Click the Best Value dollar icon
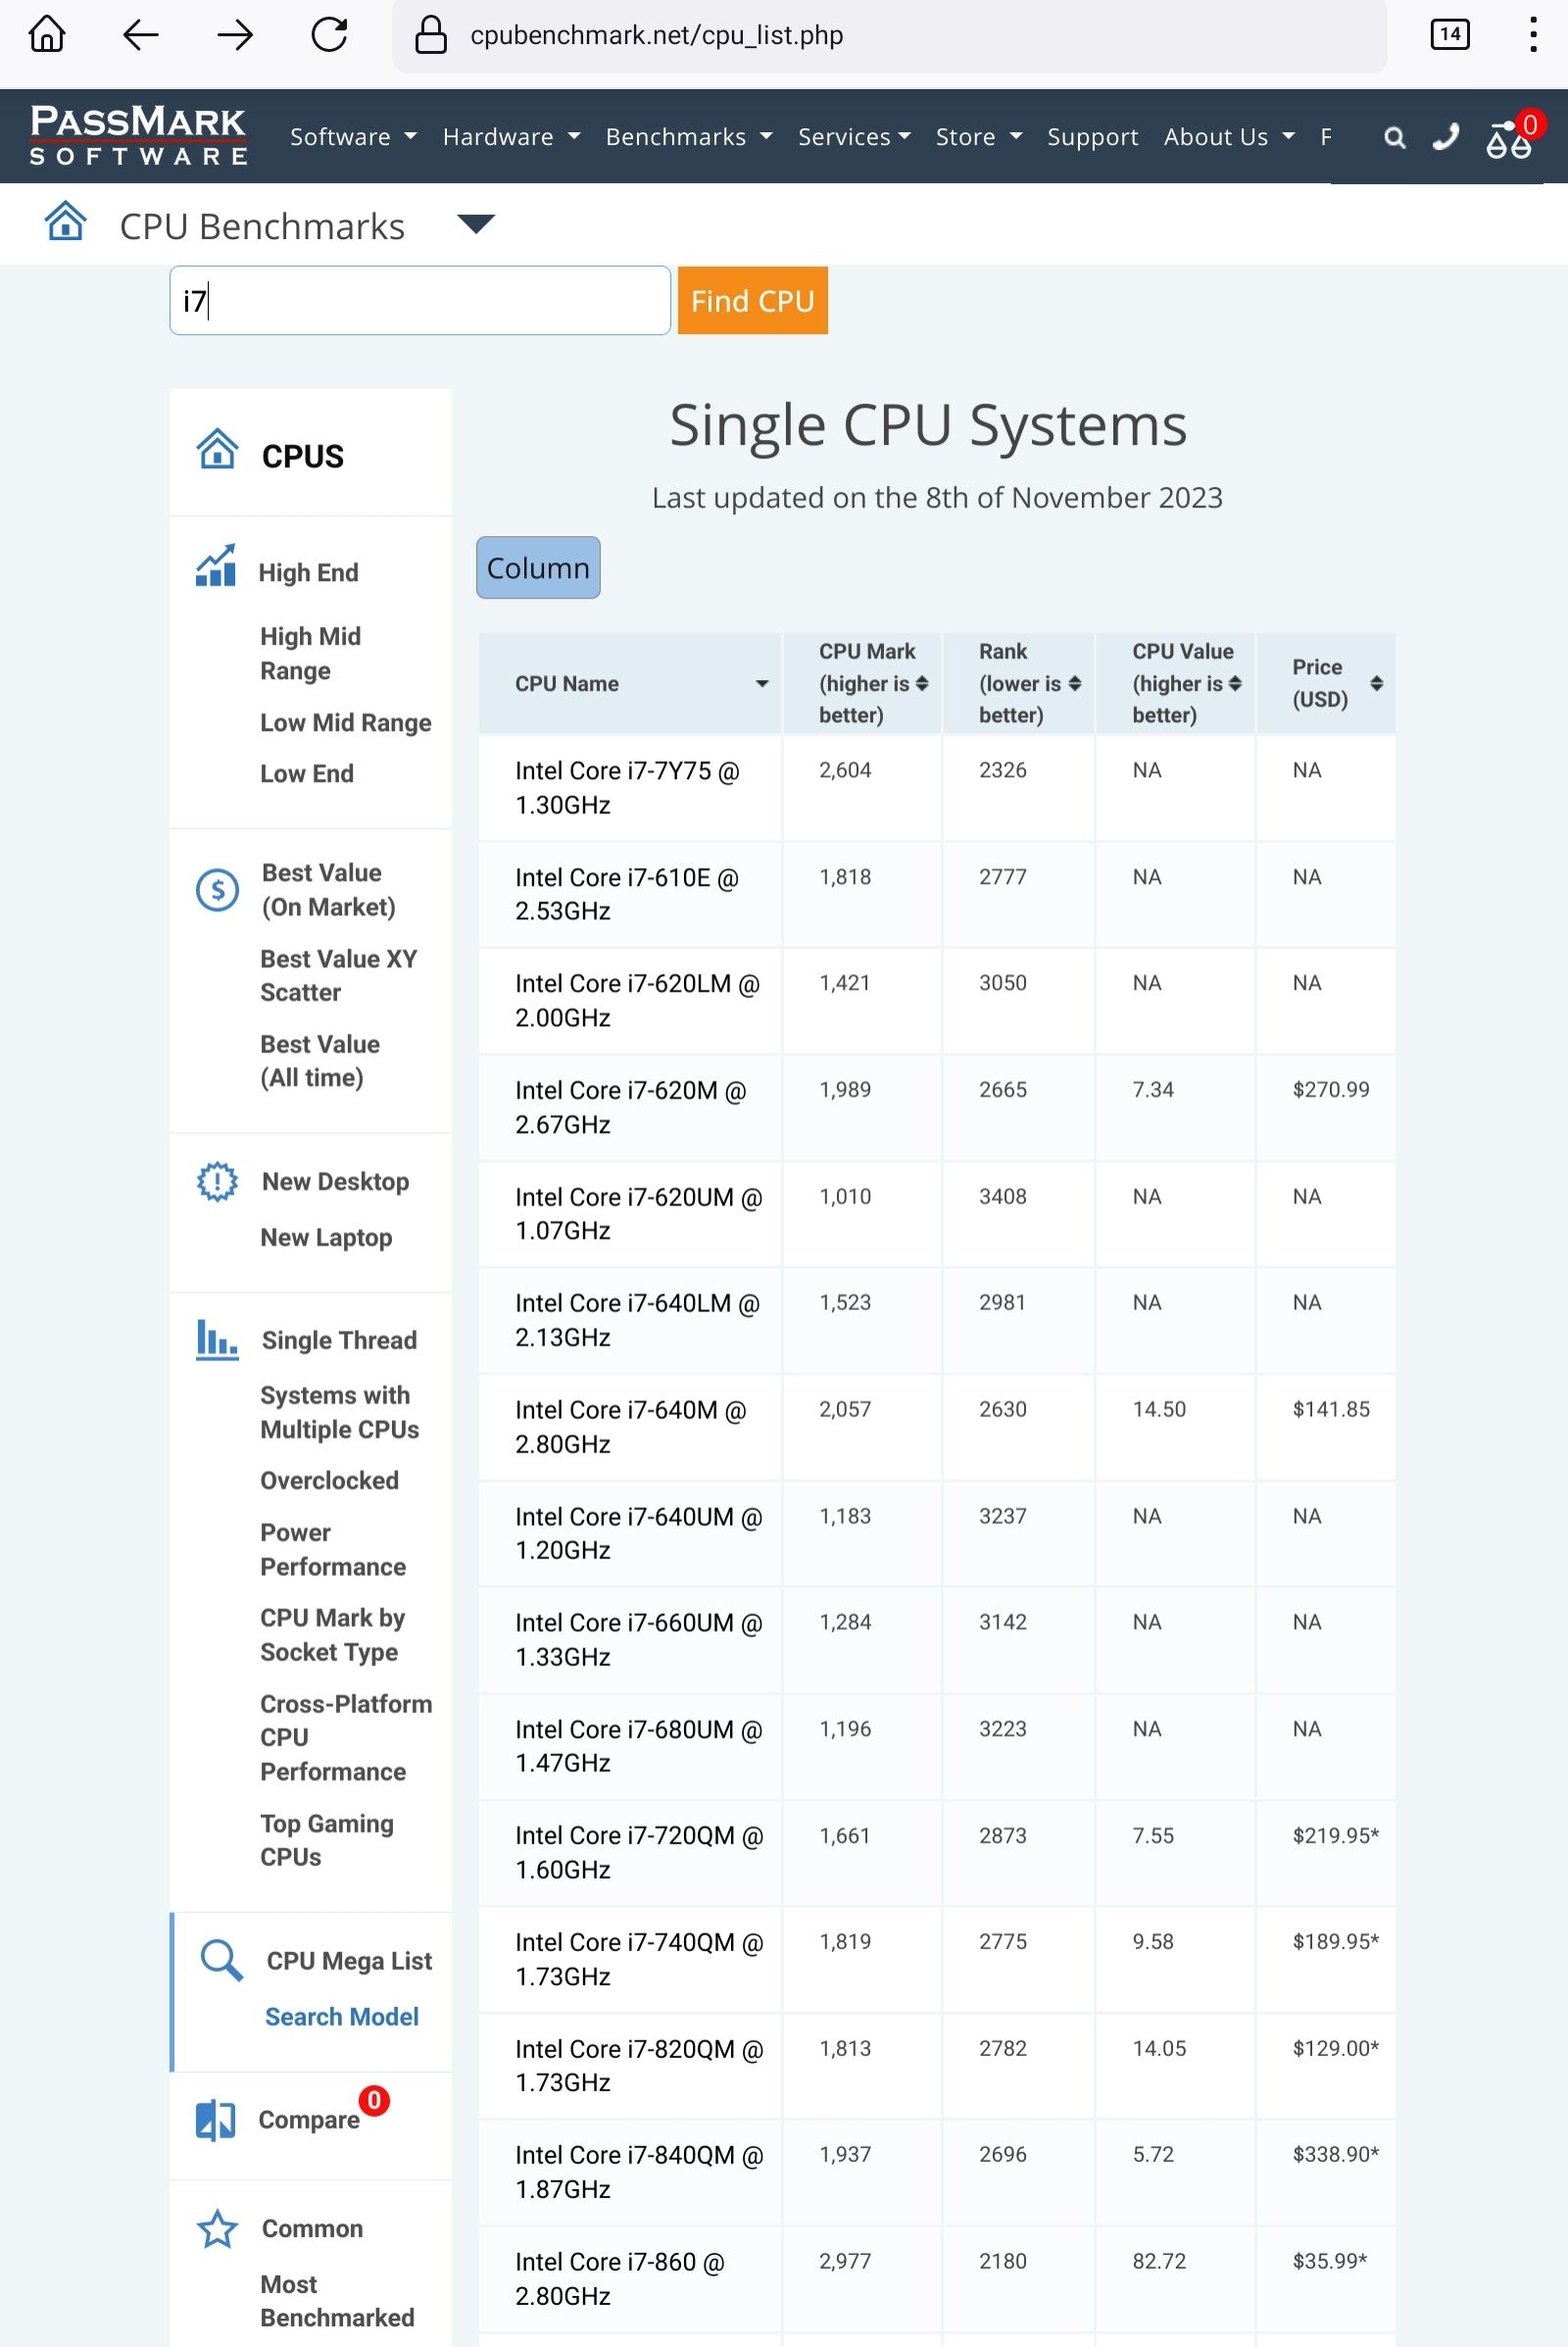This screenshot has width=1568, height=2347. (x=217, y=889)
